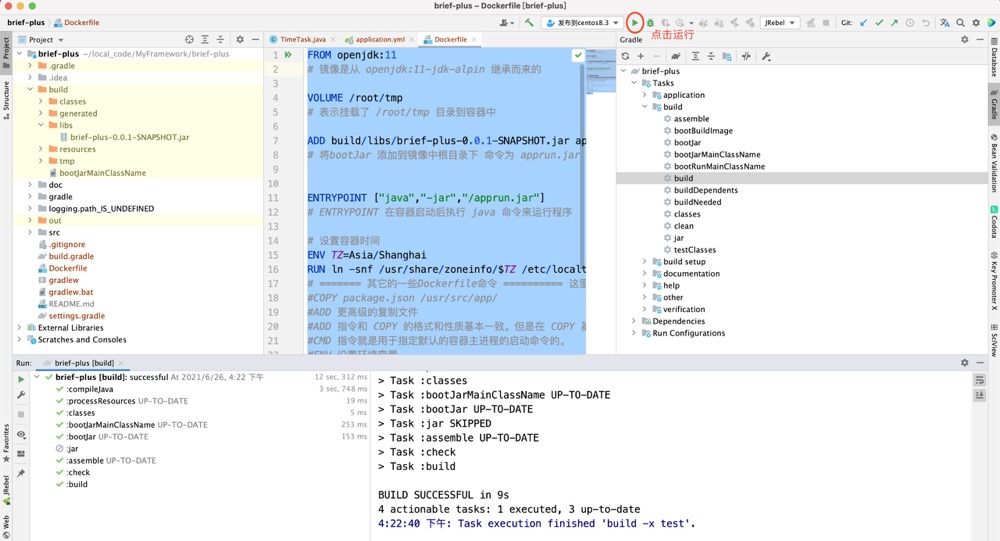This screenshot has width=1000, height=541.
Task: Click Git commit checkmark icon
Action: click(x=879, y=22)
